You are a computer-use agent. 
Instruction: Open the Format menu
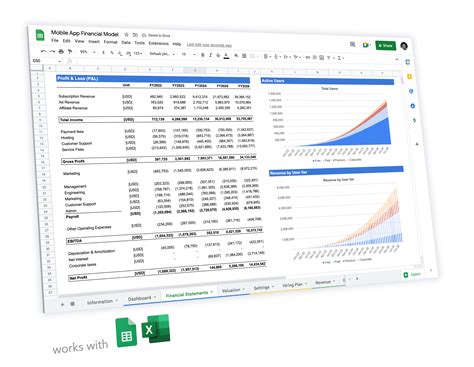click(x=110, y=42)
